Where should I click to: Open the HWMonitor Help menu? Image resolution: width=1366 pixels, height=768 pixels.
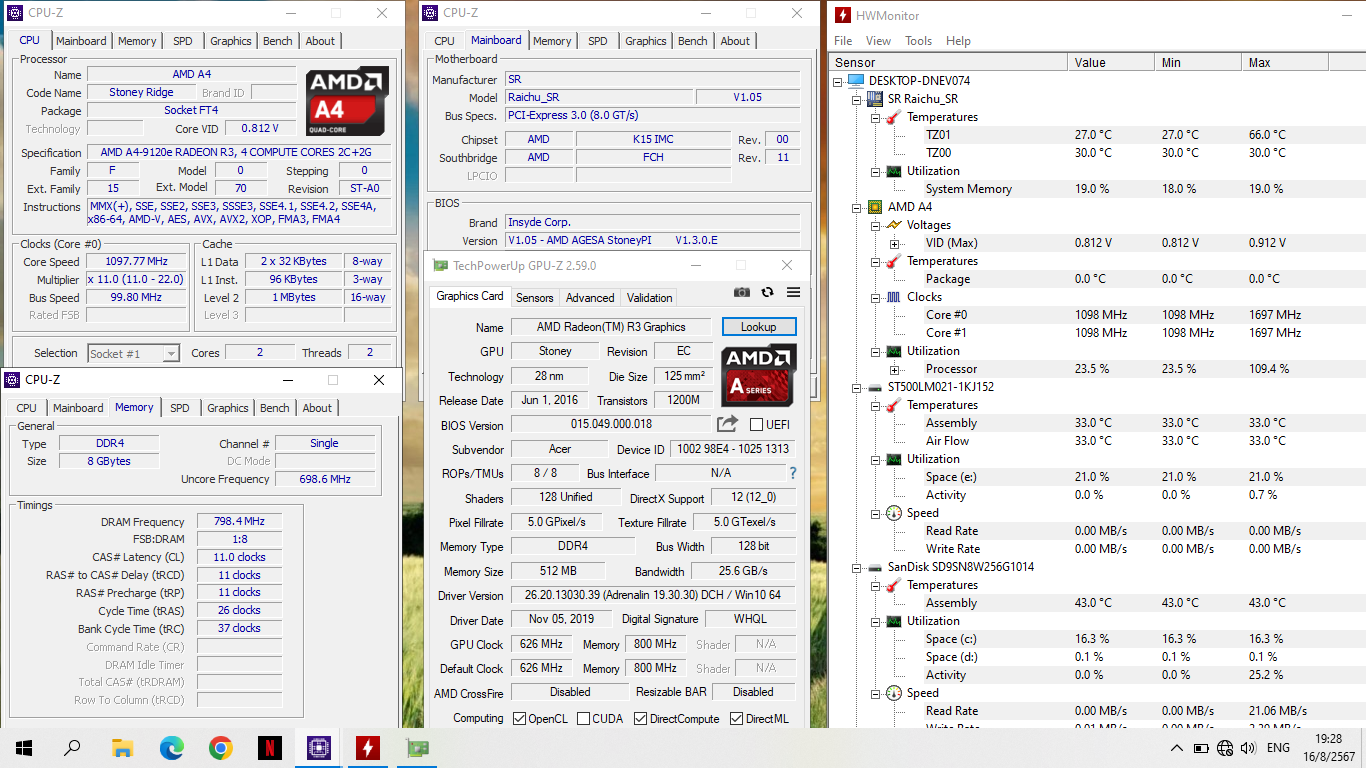958,41
